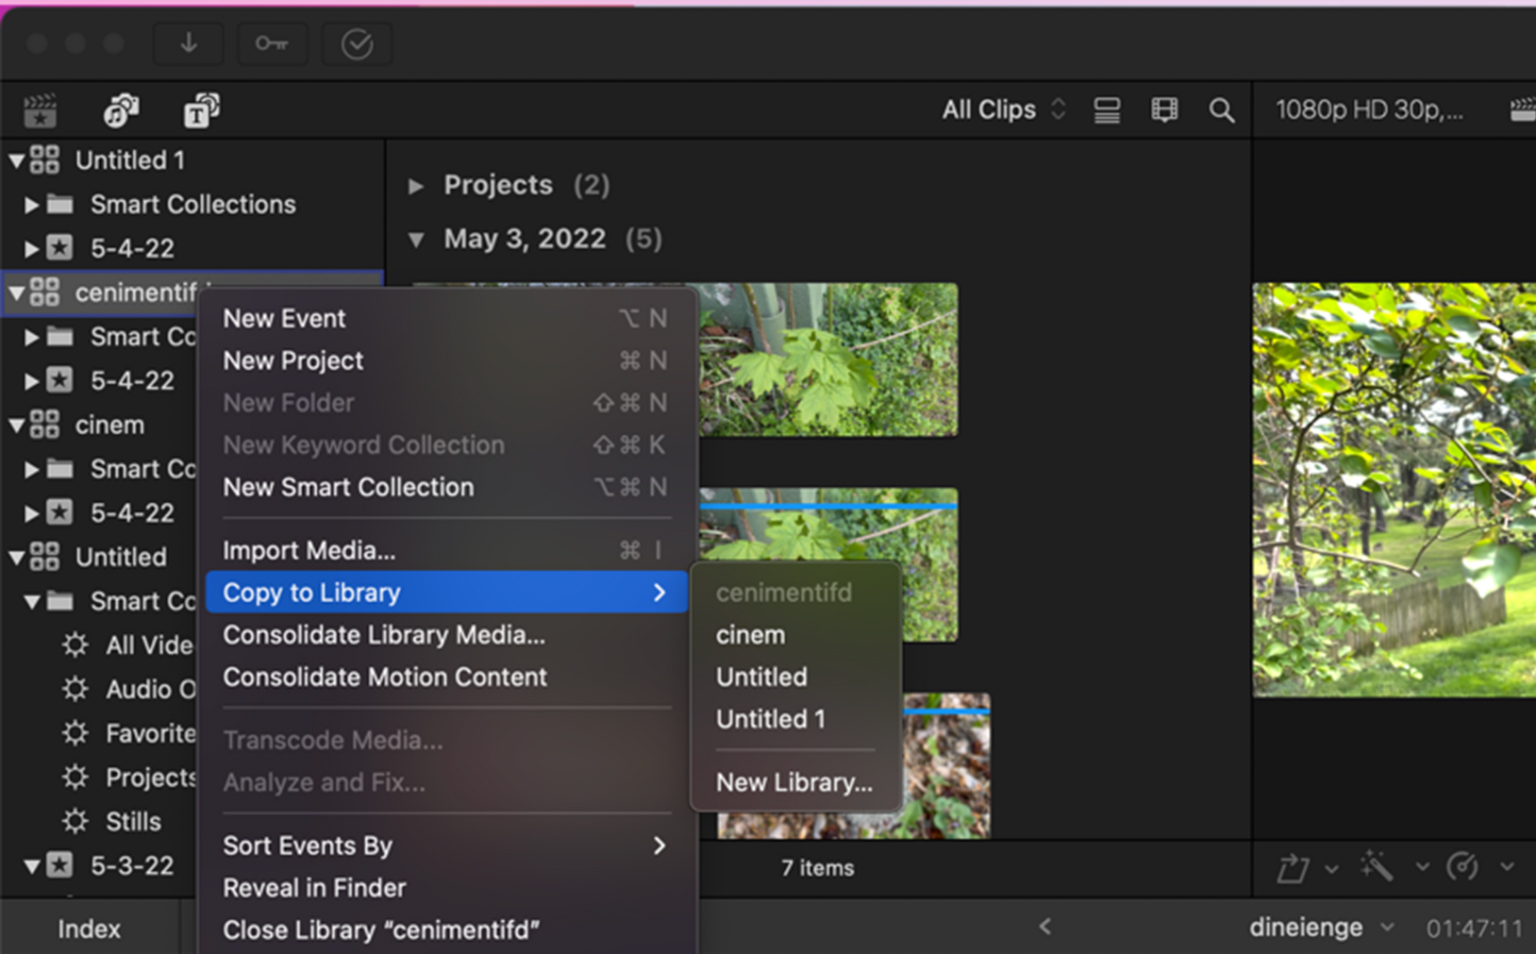The width and height of the screenshot is (1536, 954).
Task: Open the Photos and Audio sidebar icon
Action: tap(121, 110)
